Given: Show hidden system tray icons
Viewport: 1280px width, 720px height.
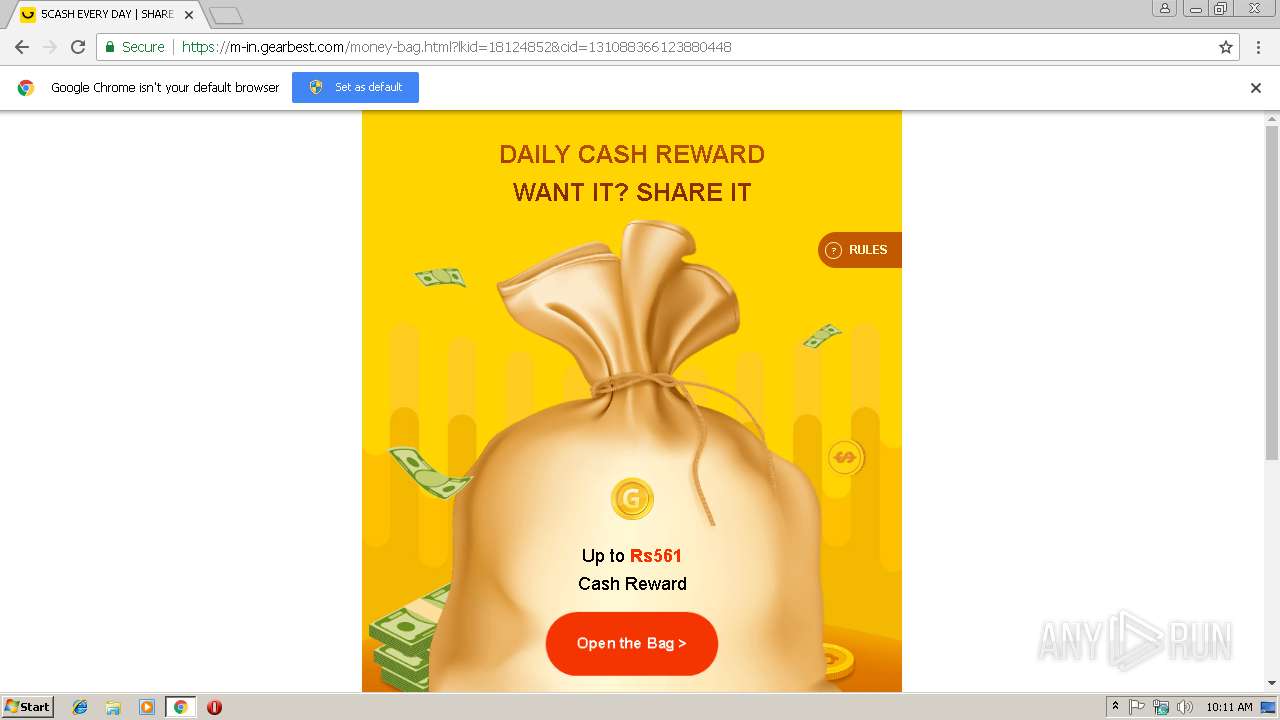Looking at the screenshot, I should tap(1115, 707).
